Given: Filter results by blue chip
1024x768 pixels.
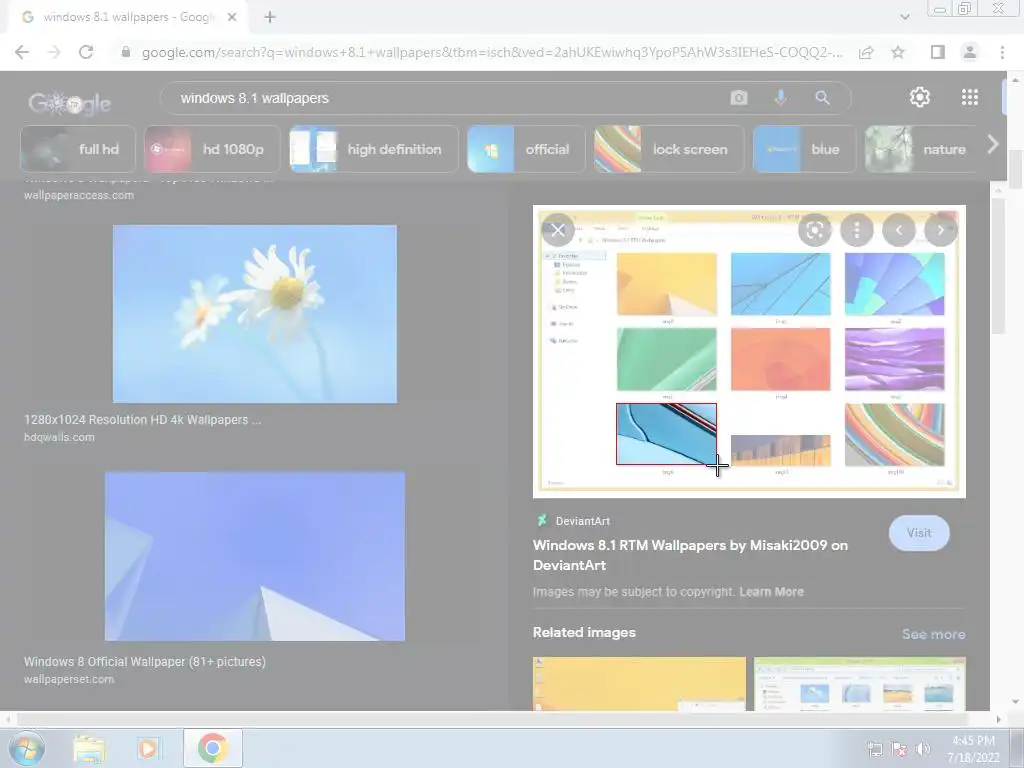Looking at the screenshot, I should pyautogui.click(x=804, y=150).
